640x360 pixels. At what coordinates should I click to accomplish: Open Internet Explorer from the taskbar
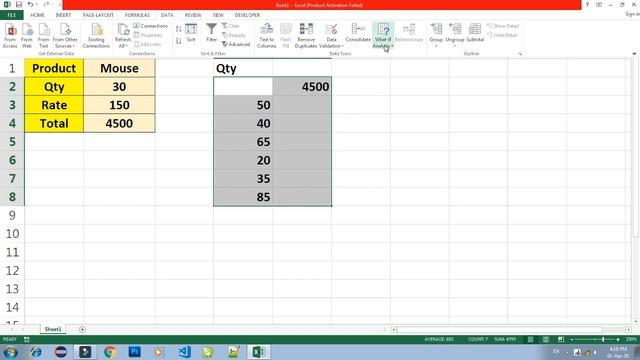coord(36,352)
